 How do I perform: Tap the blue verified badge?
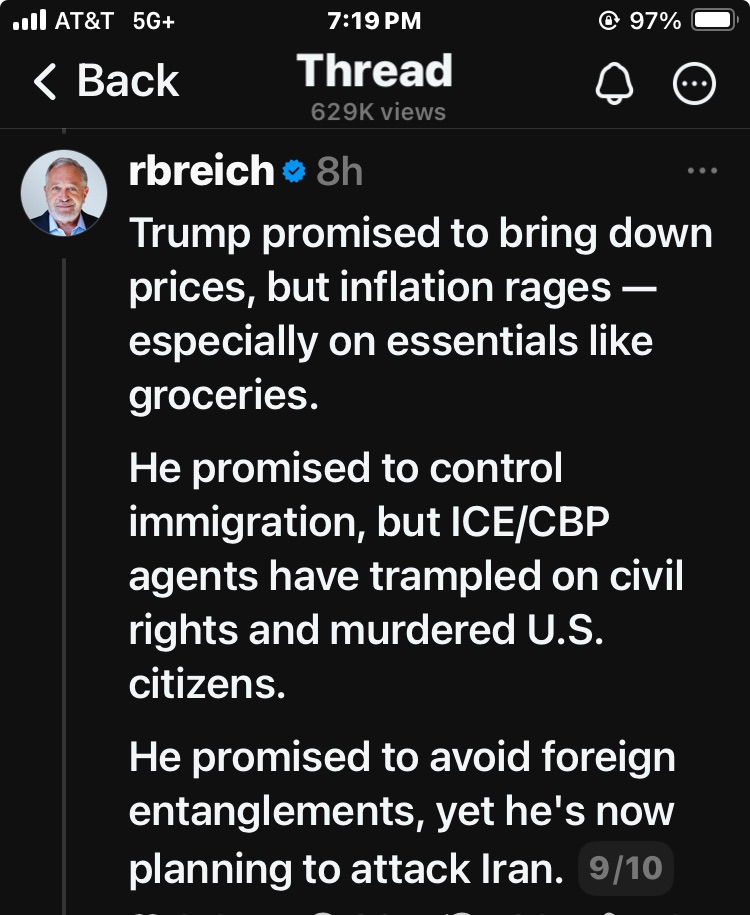294,173
